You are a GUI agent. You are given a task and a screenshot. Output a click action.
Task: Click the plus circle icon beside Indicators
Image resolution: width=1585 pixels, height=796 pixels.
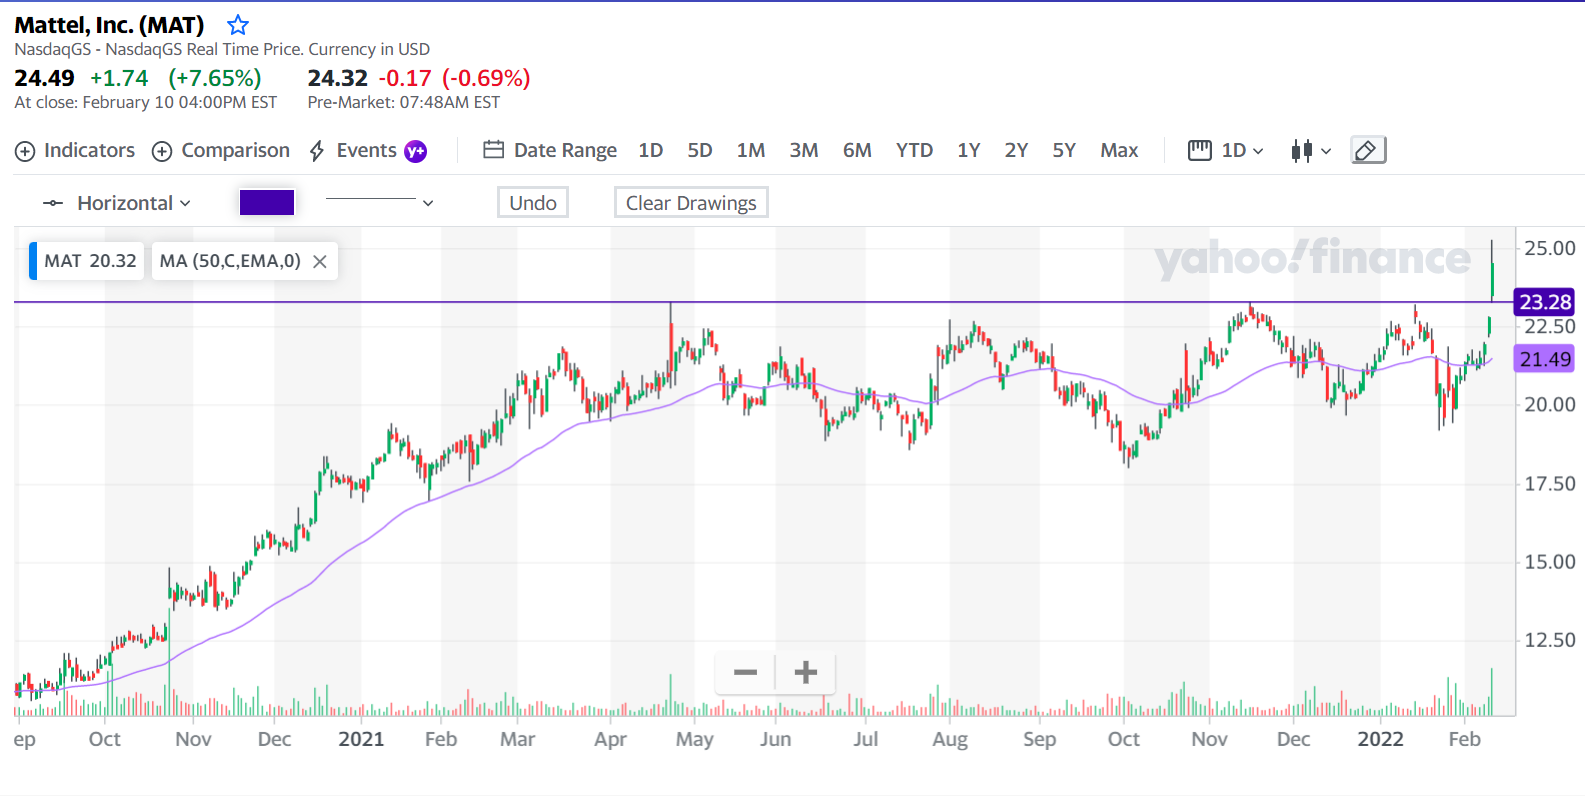(25, 151)
